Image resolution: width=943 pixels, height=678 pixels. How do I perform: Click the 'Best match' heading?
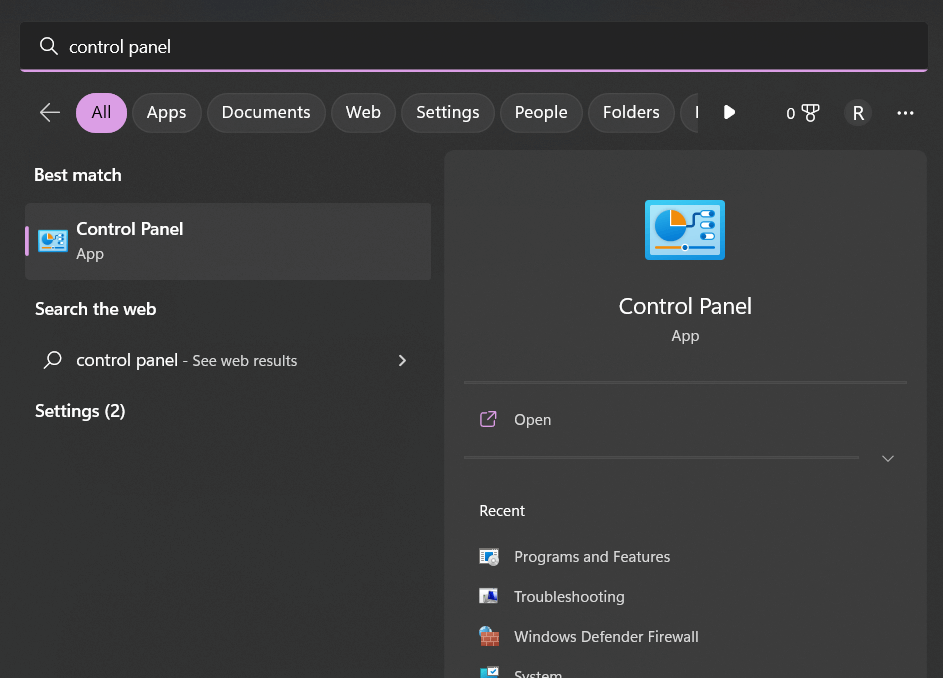coord(78,175)
